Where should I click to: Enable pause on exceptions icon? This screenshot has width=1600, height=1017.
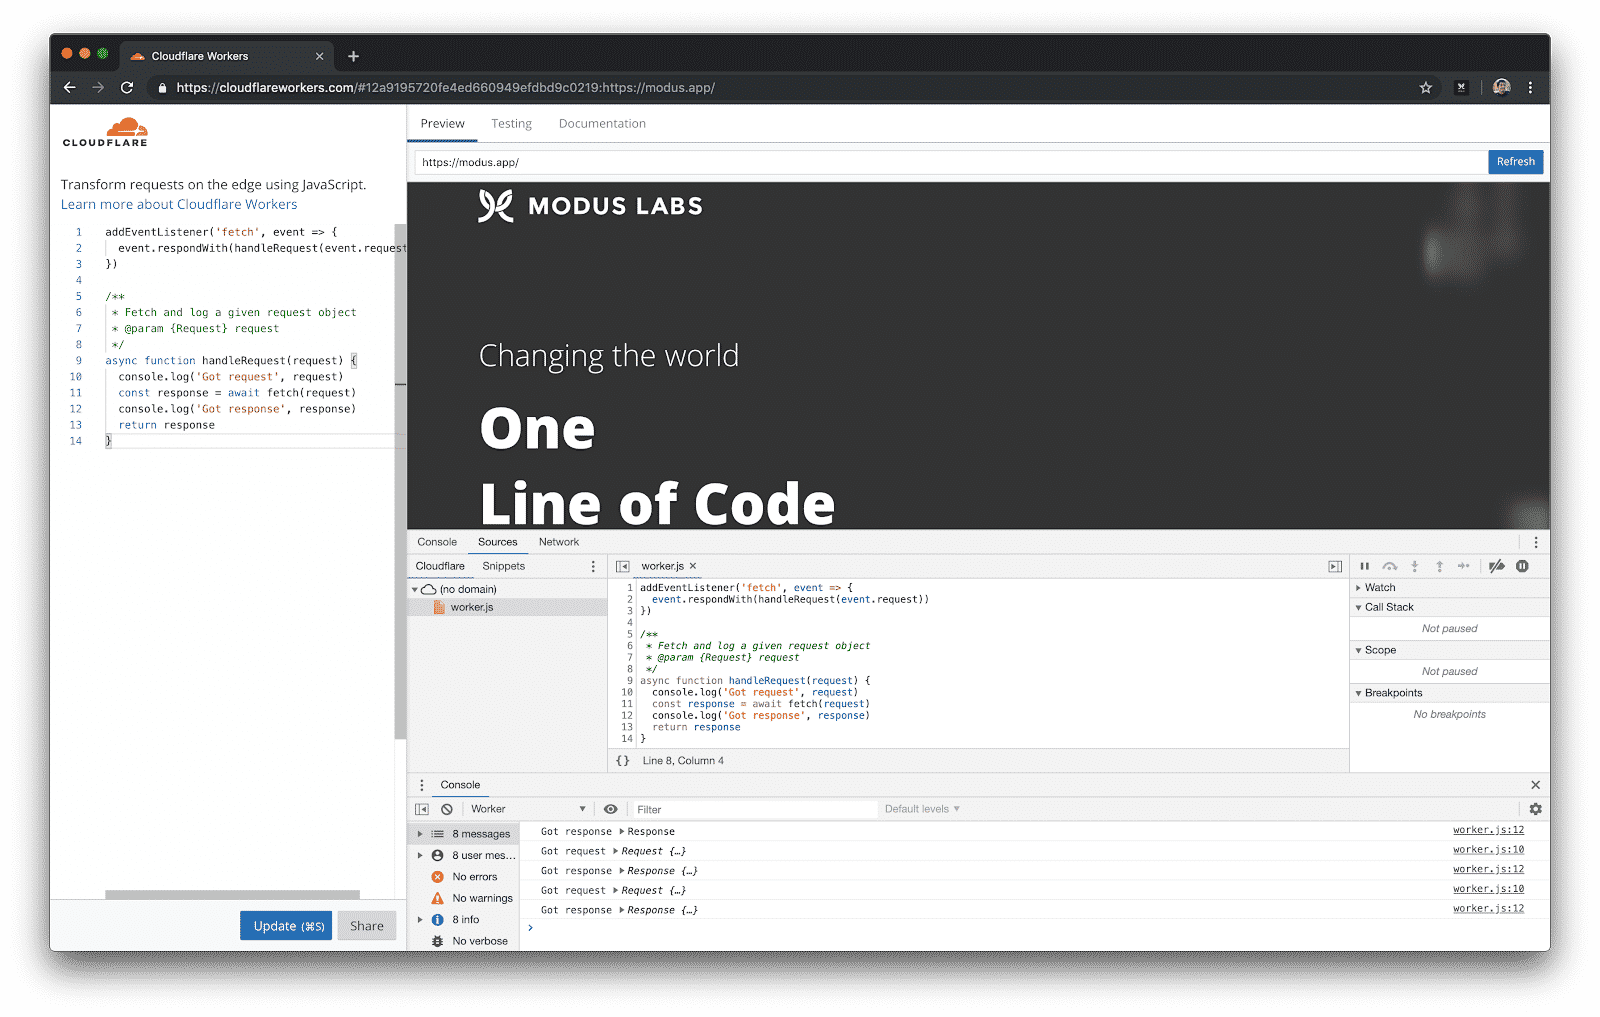(1523, 566)
